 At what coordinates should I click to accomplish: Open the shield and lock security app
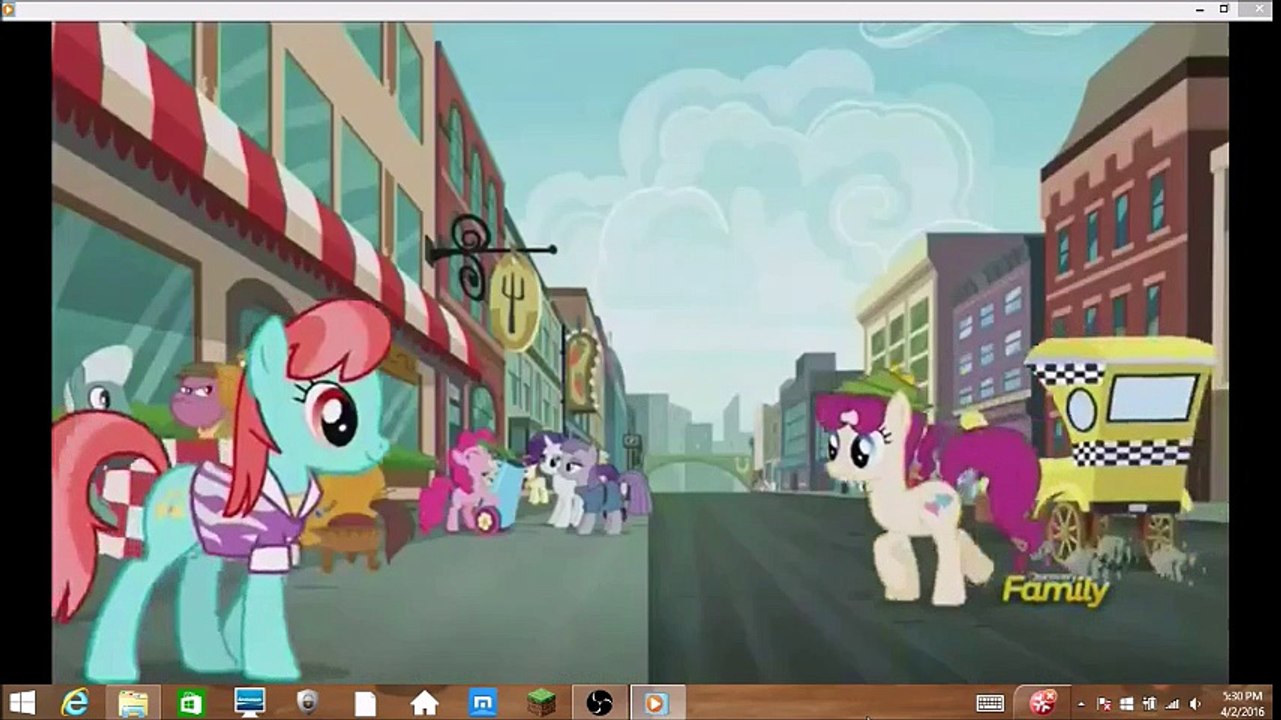click(308, 703)
